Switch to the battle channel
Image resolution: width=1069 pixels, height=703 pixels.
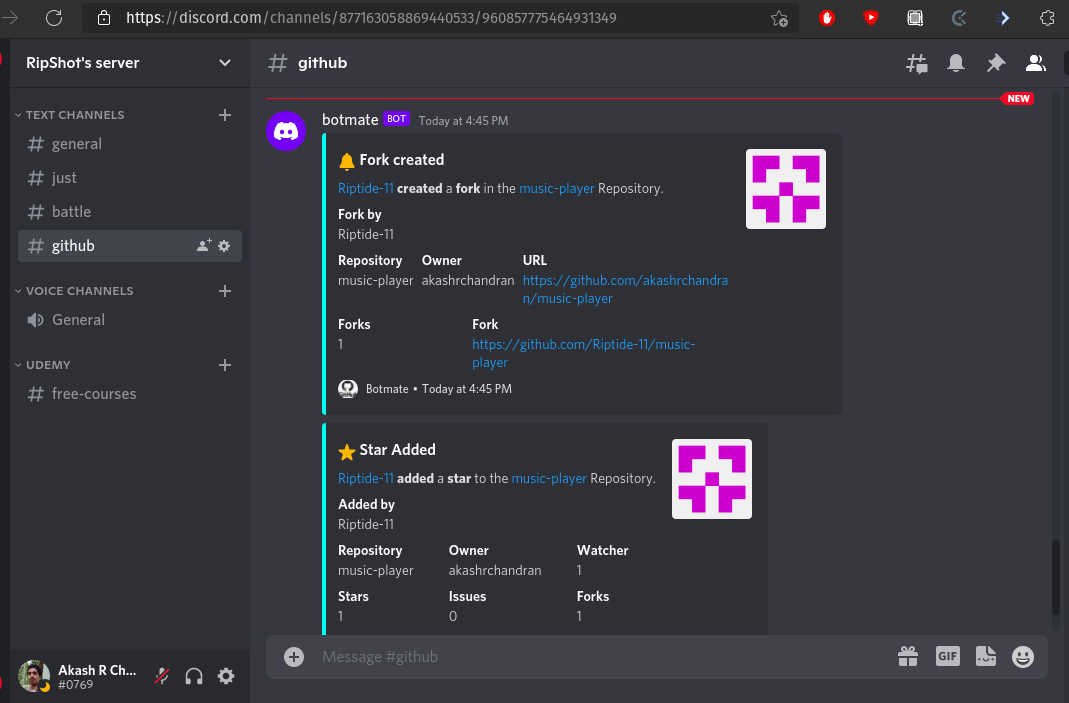coord(130,212)
